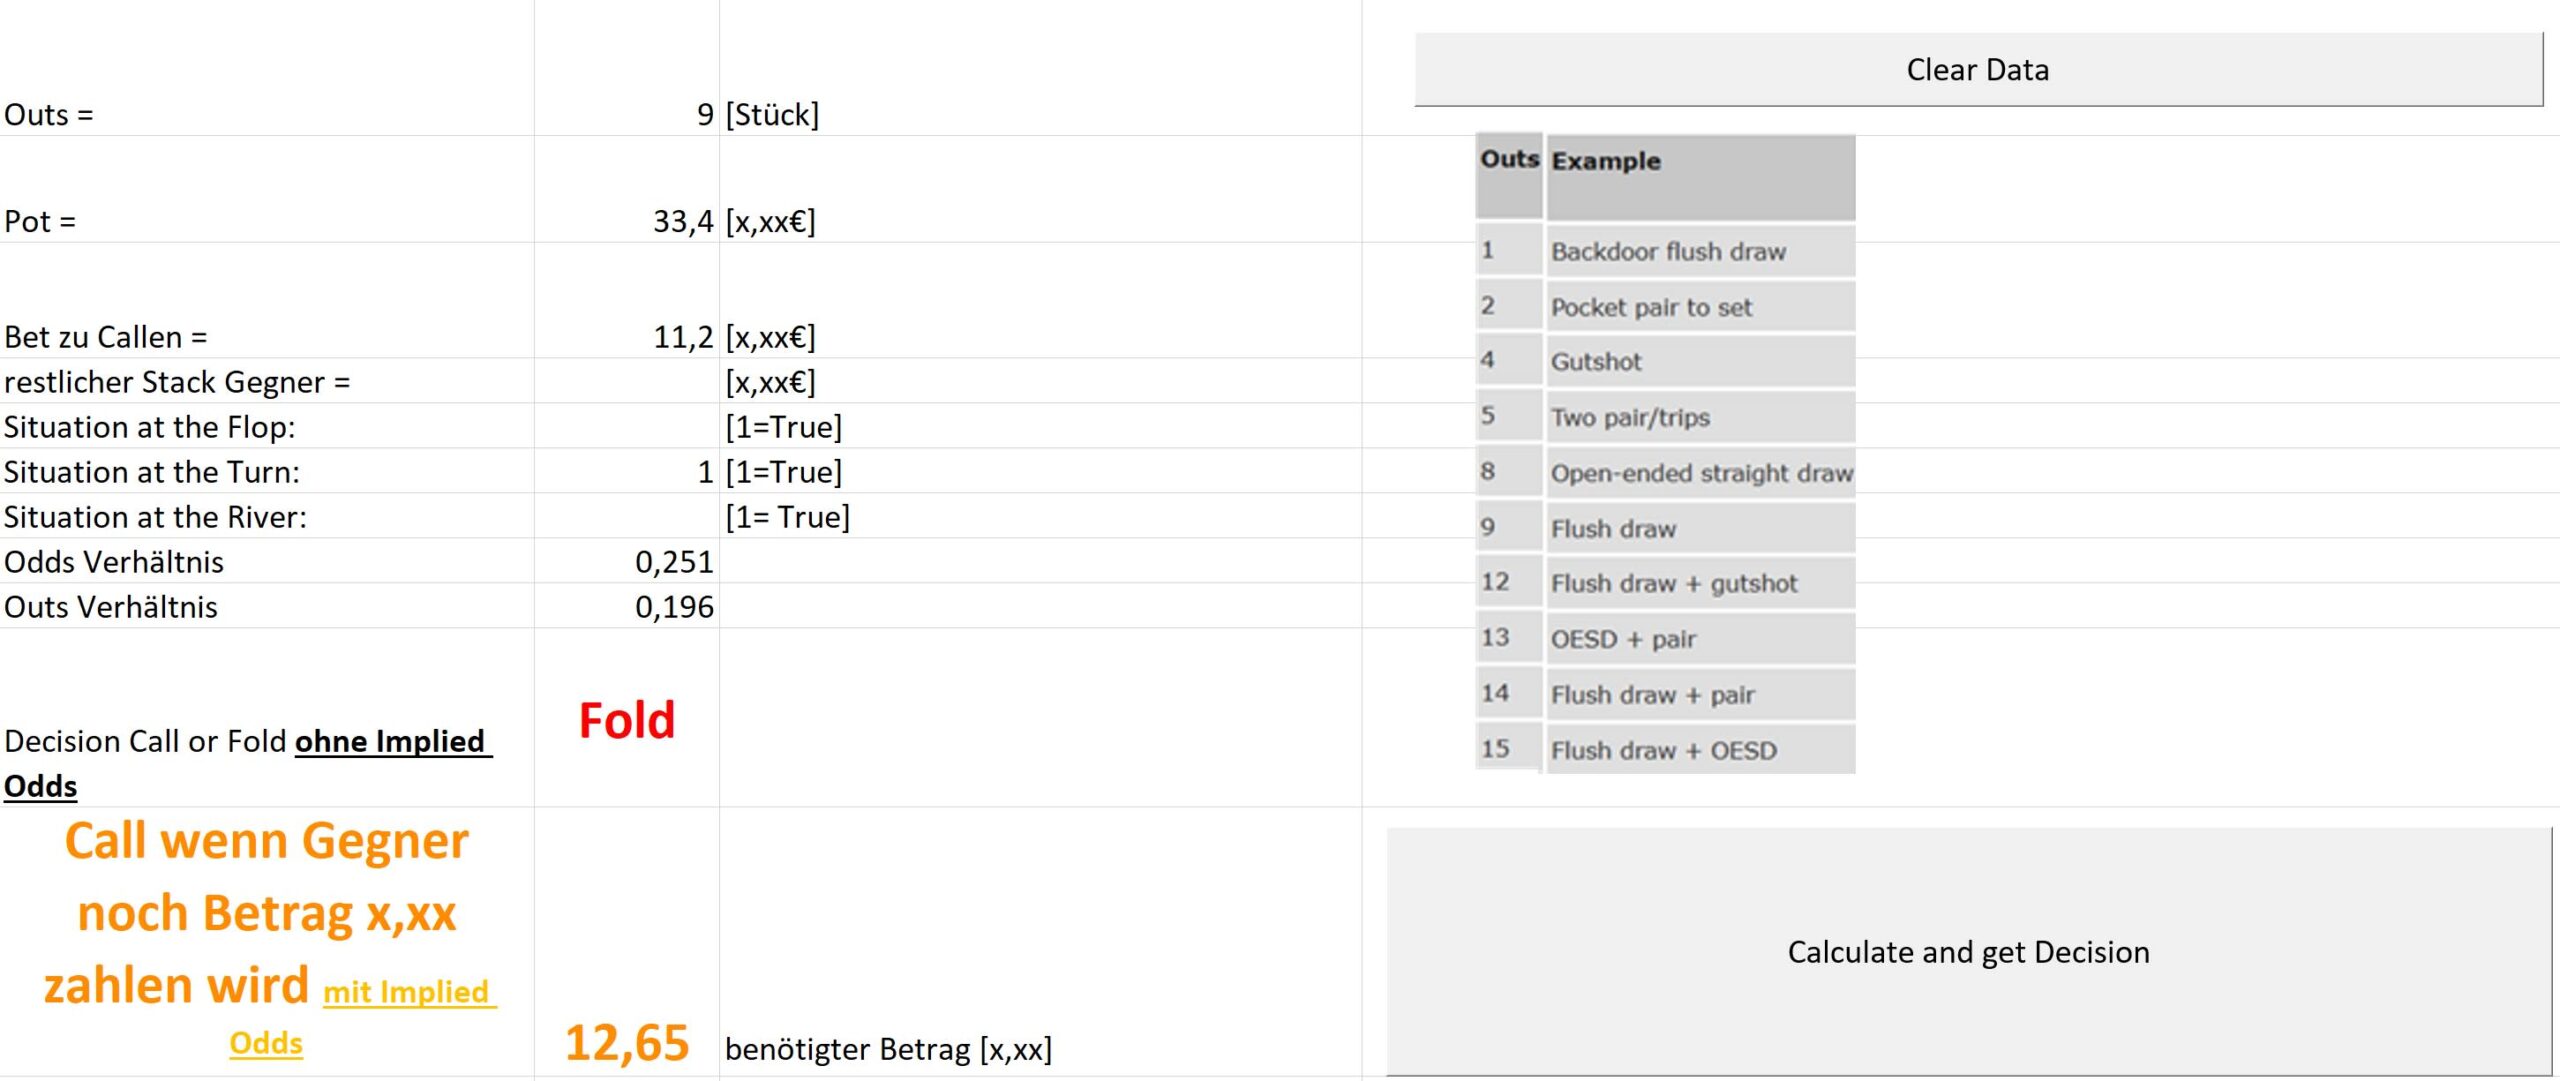This screenshot has width=2560, height=1081.
Task: Select the Situation at the Flop value cell
Action: point(627,426)
